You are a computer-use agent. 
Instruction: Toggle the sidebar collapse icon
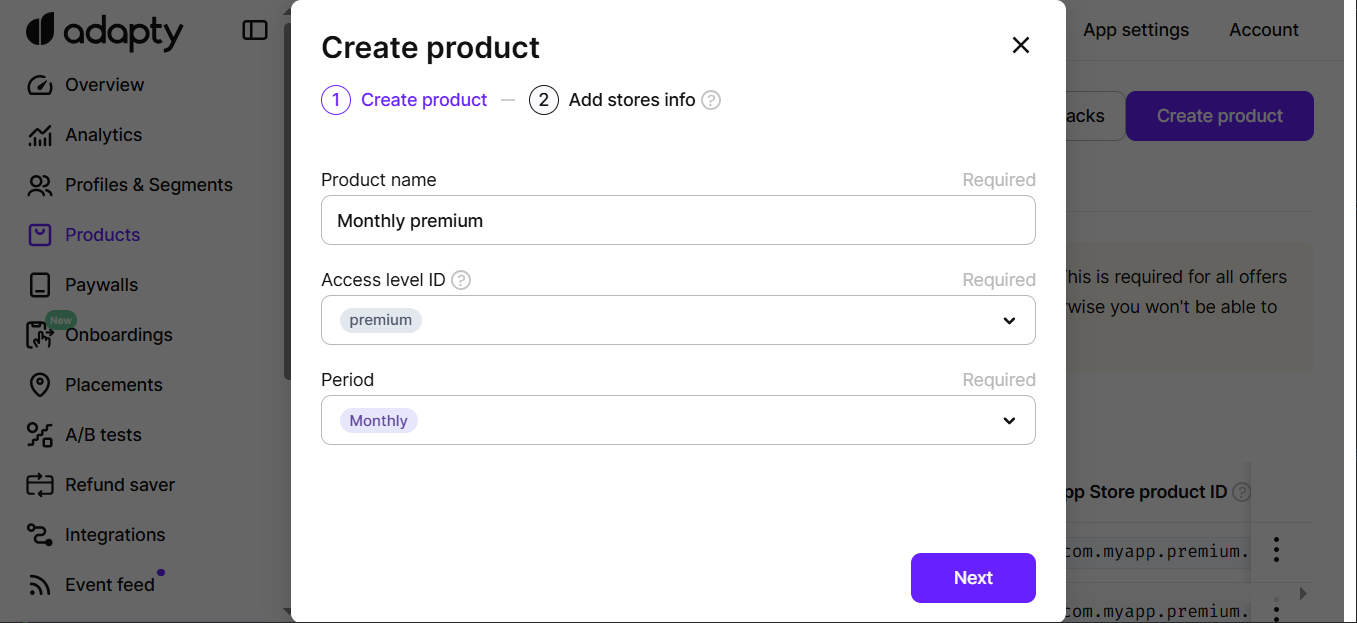[x=255, y=31]
